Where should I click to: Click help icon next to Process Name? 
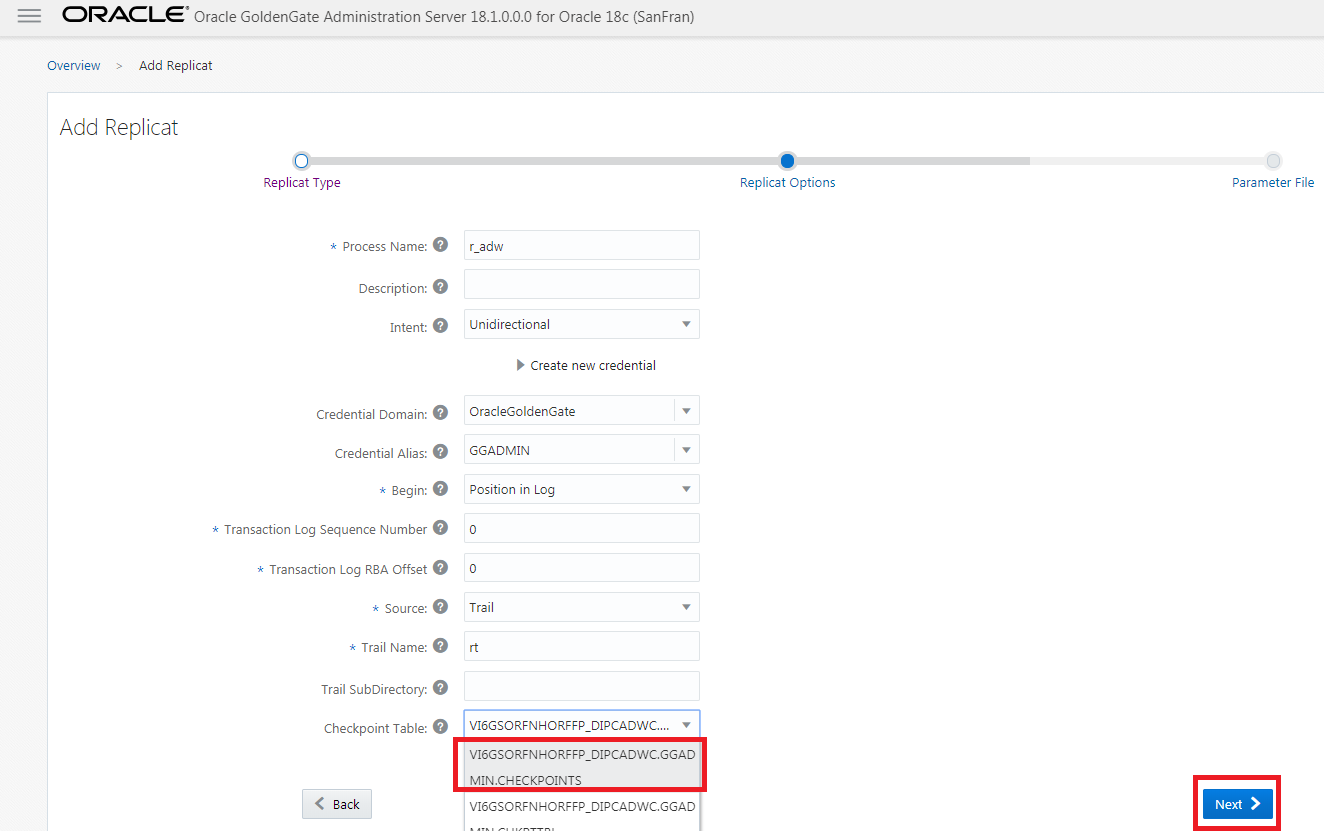(441, 245)
